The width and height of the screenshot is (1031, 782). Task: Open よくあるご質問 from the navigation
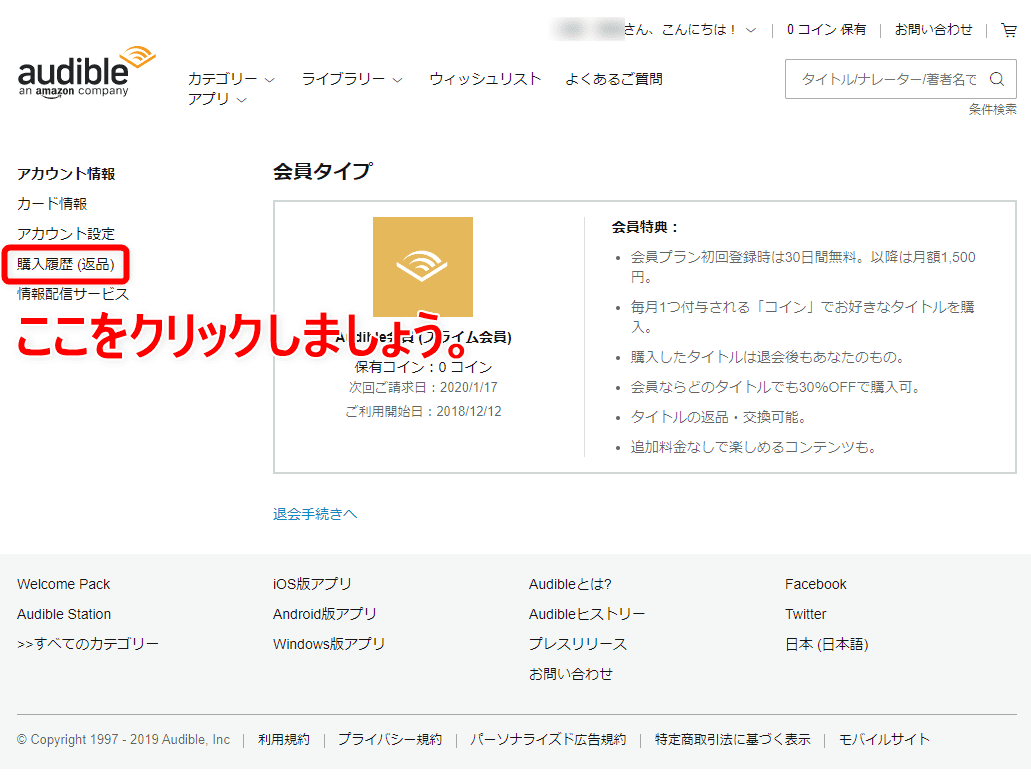pos(615,77)
